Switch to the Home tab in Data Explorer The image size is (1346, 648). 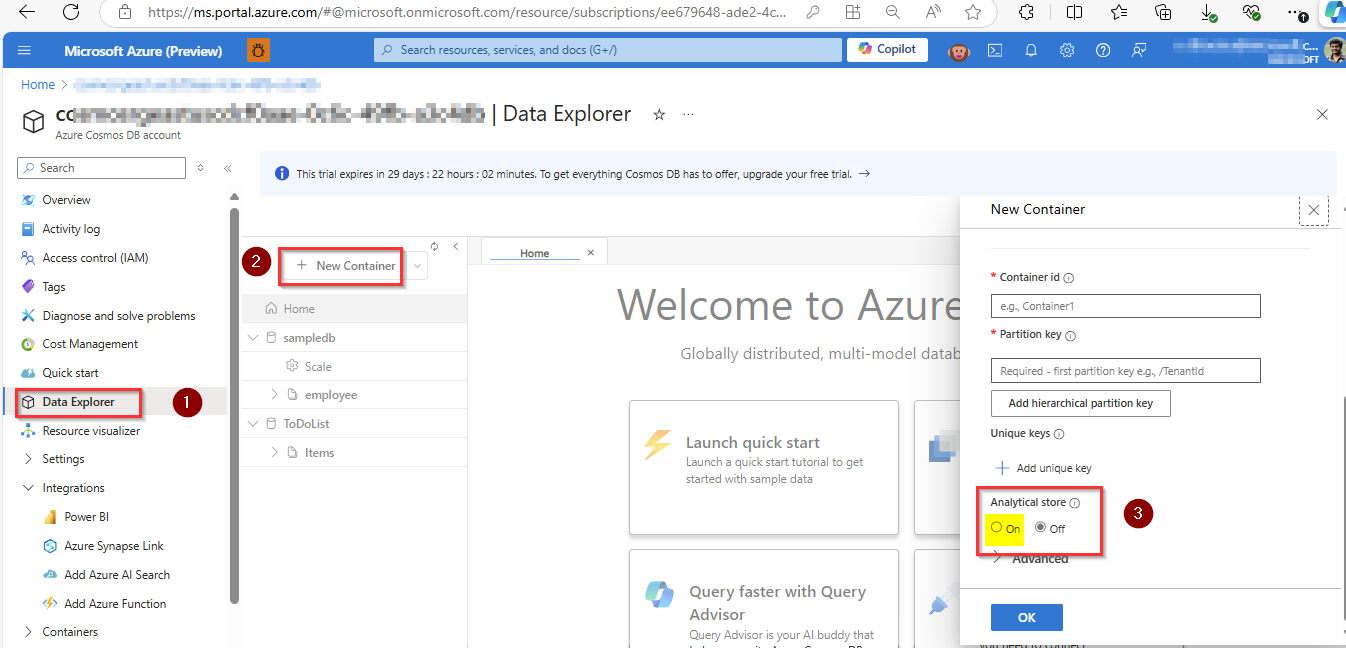coord(535,252)
